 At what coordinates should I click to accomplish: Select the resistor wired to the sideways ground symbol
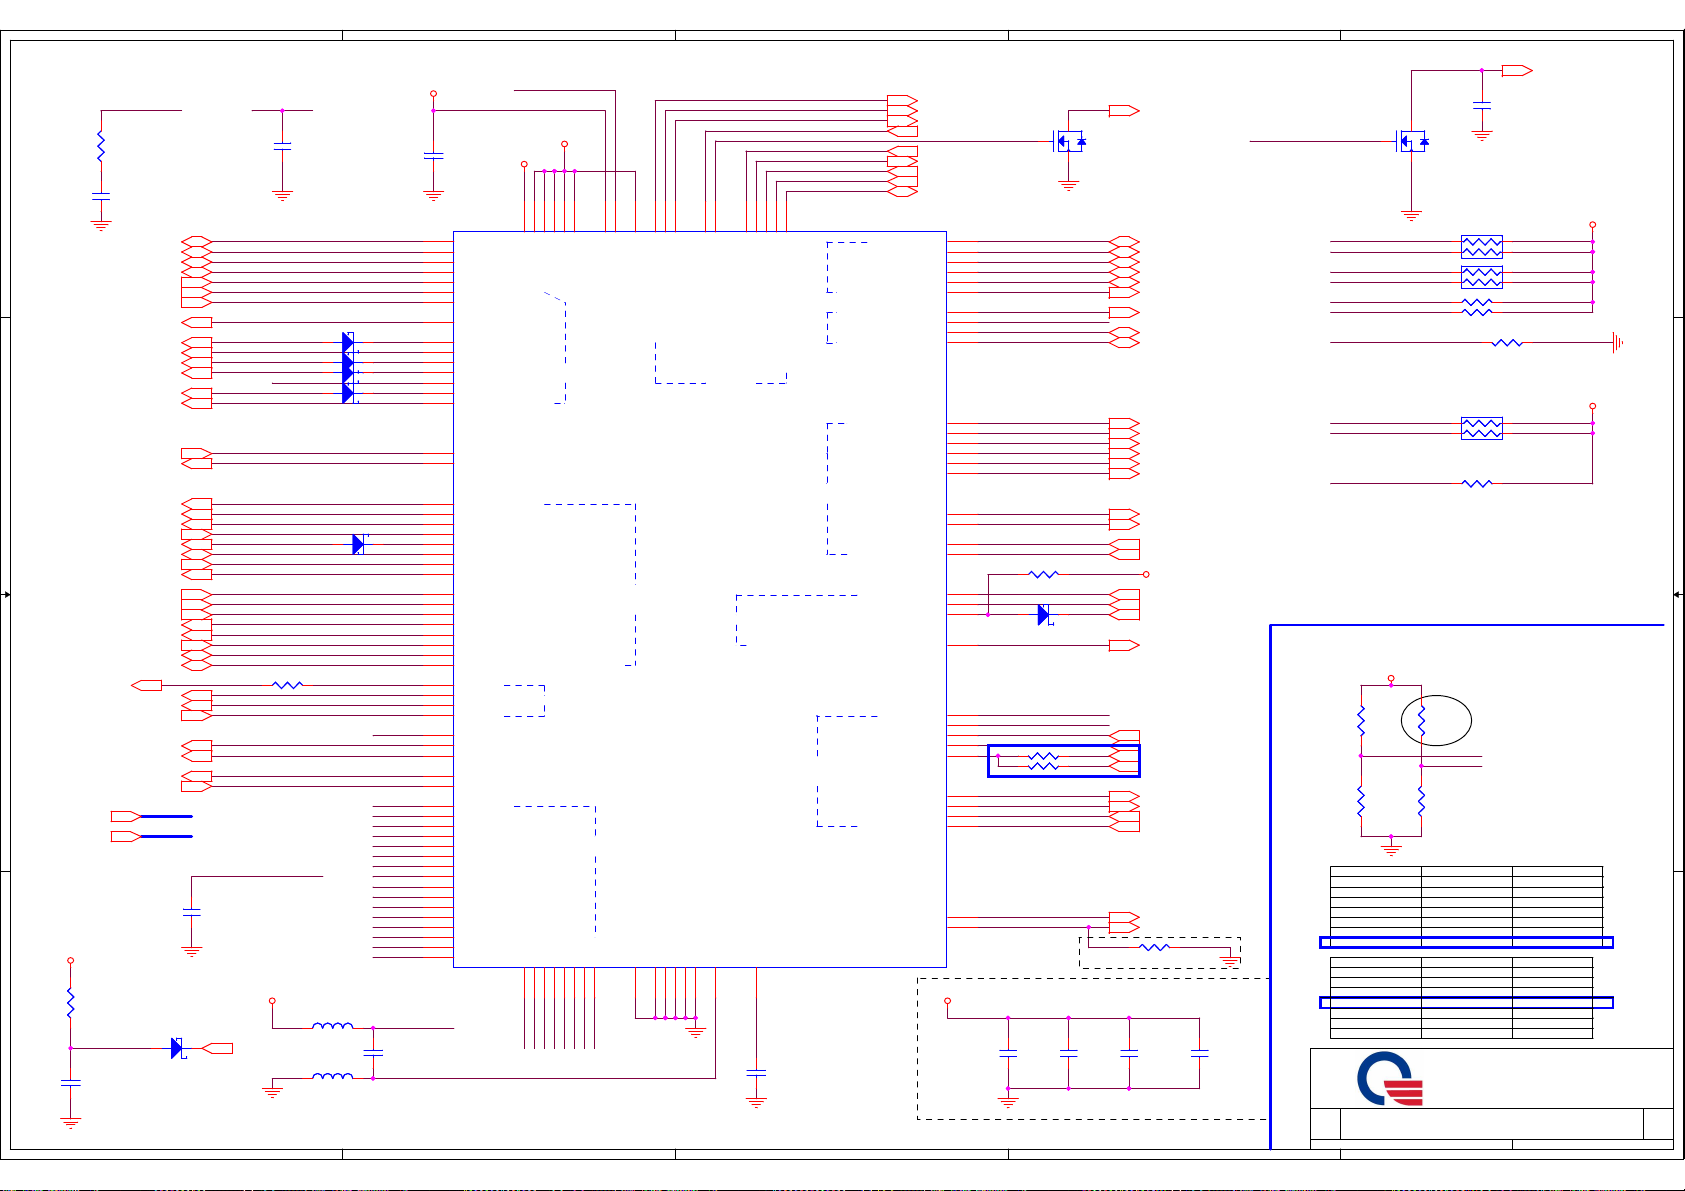(x=1507, y=342)
